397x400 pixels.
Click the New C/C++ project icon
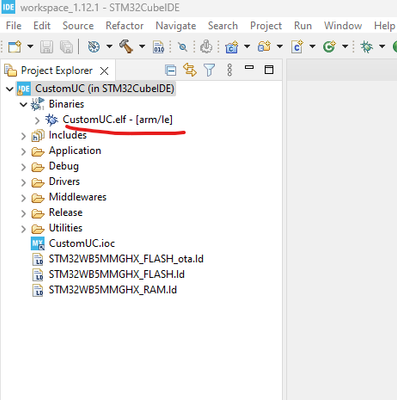232,47
